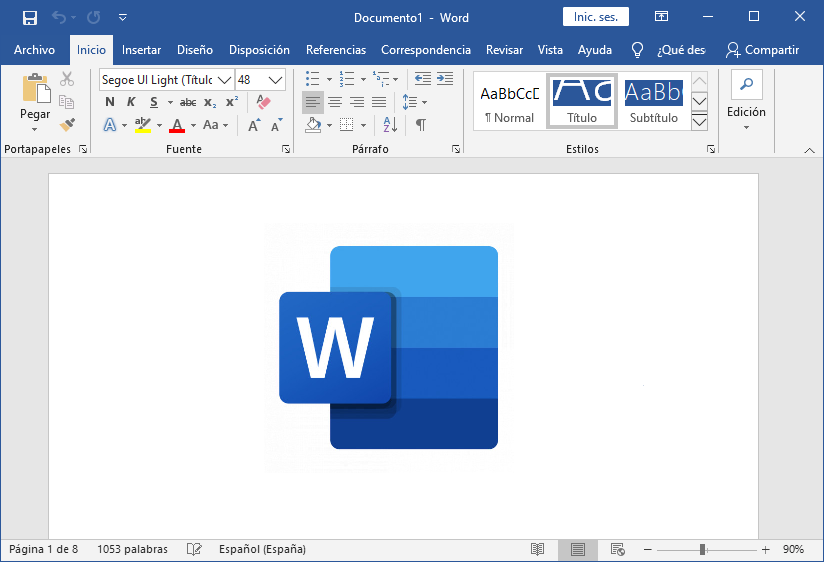This screenshot has height=562, width=824.
Task: Toggle strikethrough abc formatting
Action: pyautogui.click(x=188, y=102)
